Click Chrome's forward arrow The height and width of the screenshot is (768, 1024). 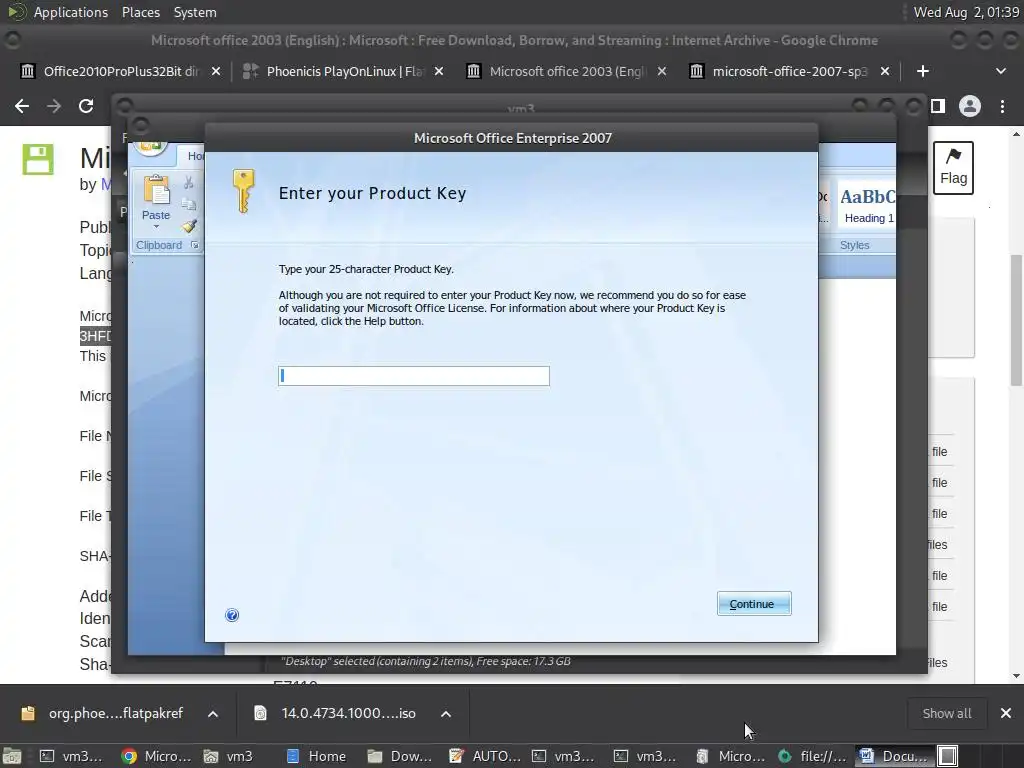[54, 106]
